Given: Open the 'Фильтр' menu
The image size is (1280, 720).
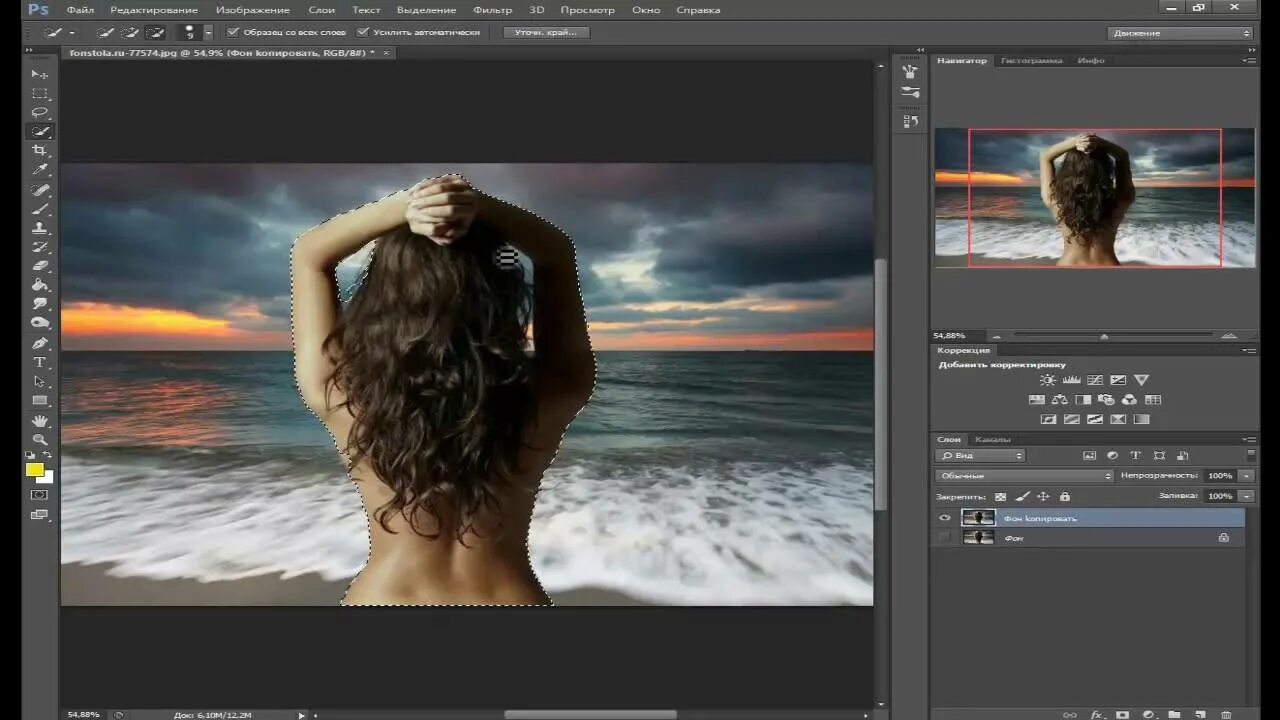Looking at the screenshot, I should tap(492, 10).
